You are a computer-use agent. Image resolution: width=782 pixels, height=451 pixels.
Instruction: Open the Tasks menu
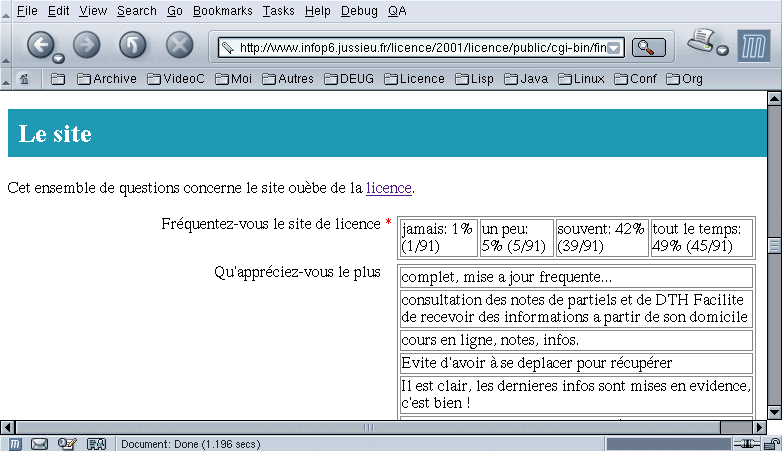coord(278,10)
